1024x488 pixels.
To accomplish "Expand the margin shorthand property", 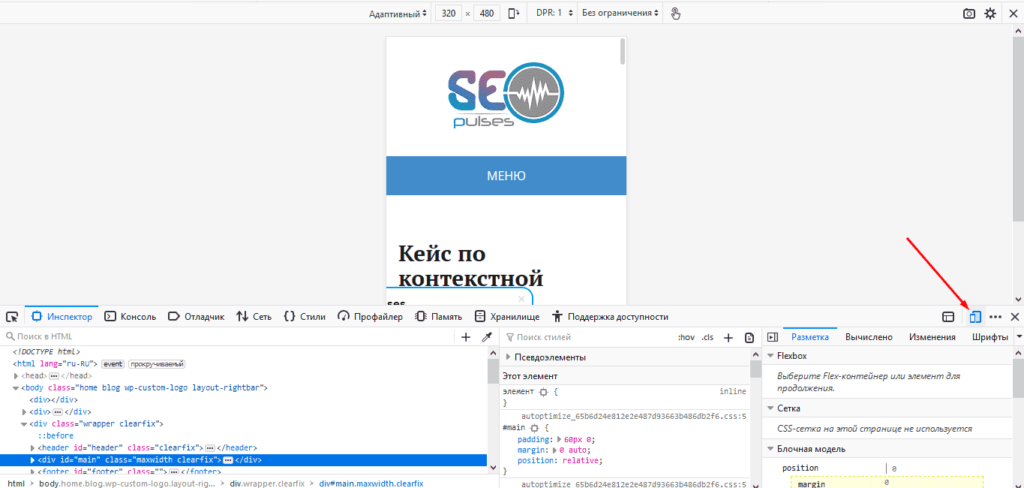I will pyautogui.click(x=554, y=450).
